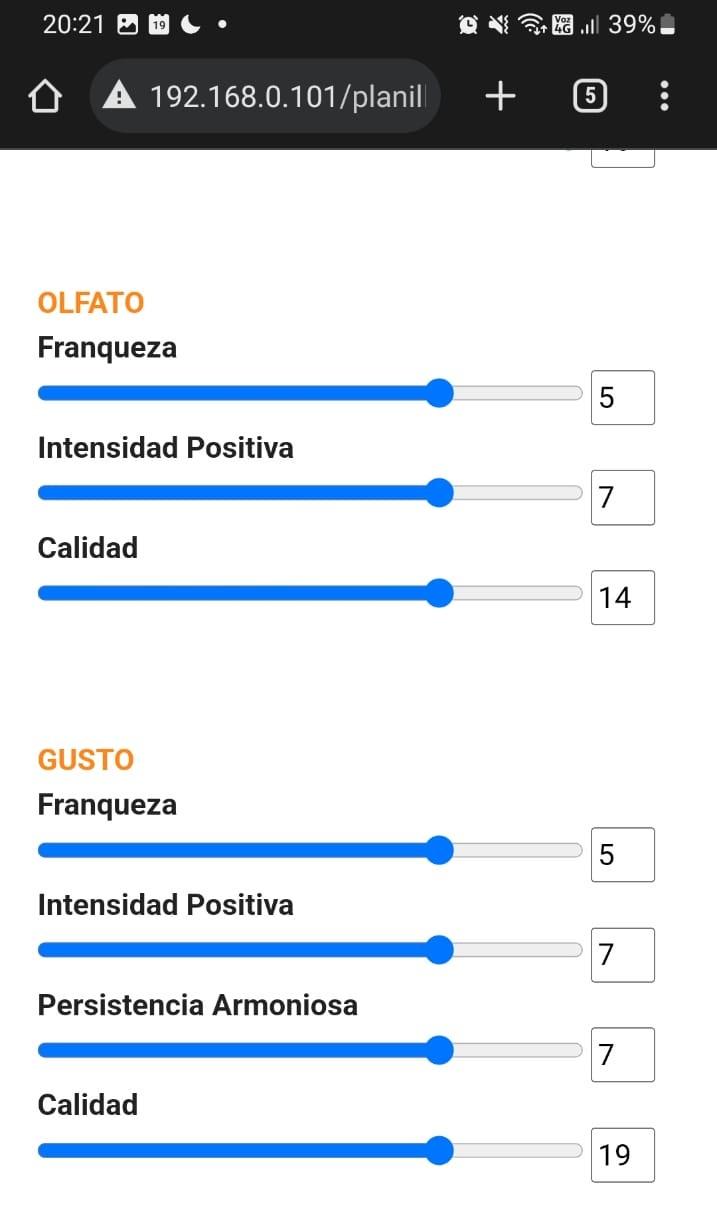Focus the Olfato Calidad value box showing 14

click(622, 598)
